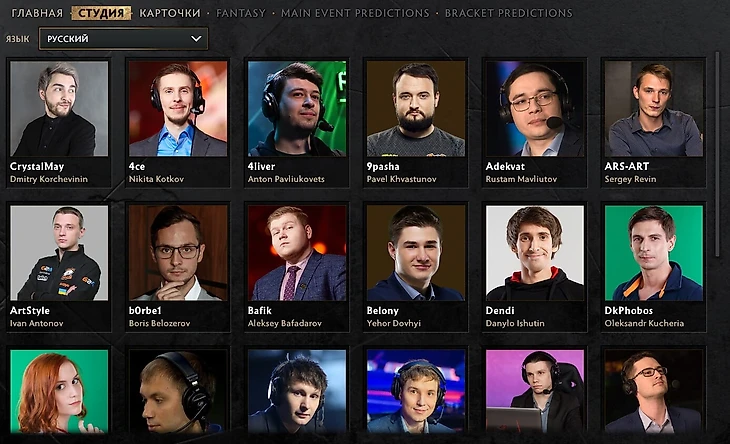Viewport: 730px width, 444px height.
Task: Go to MAIN EVENT PREDICTIONS
Action: point(355,13)
